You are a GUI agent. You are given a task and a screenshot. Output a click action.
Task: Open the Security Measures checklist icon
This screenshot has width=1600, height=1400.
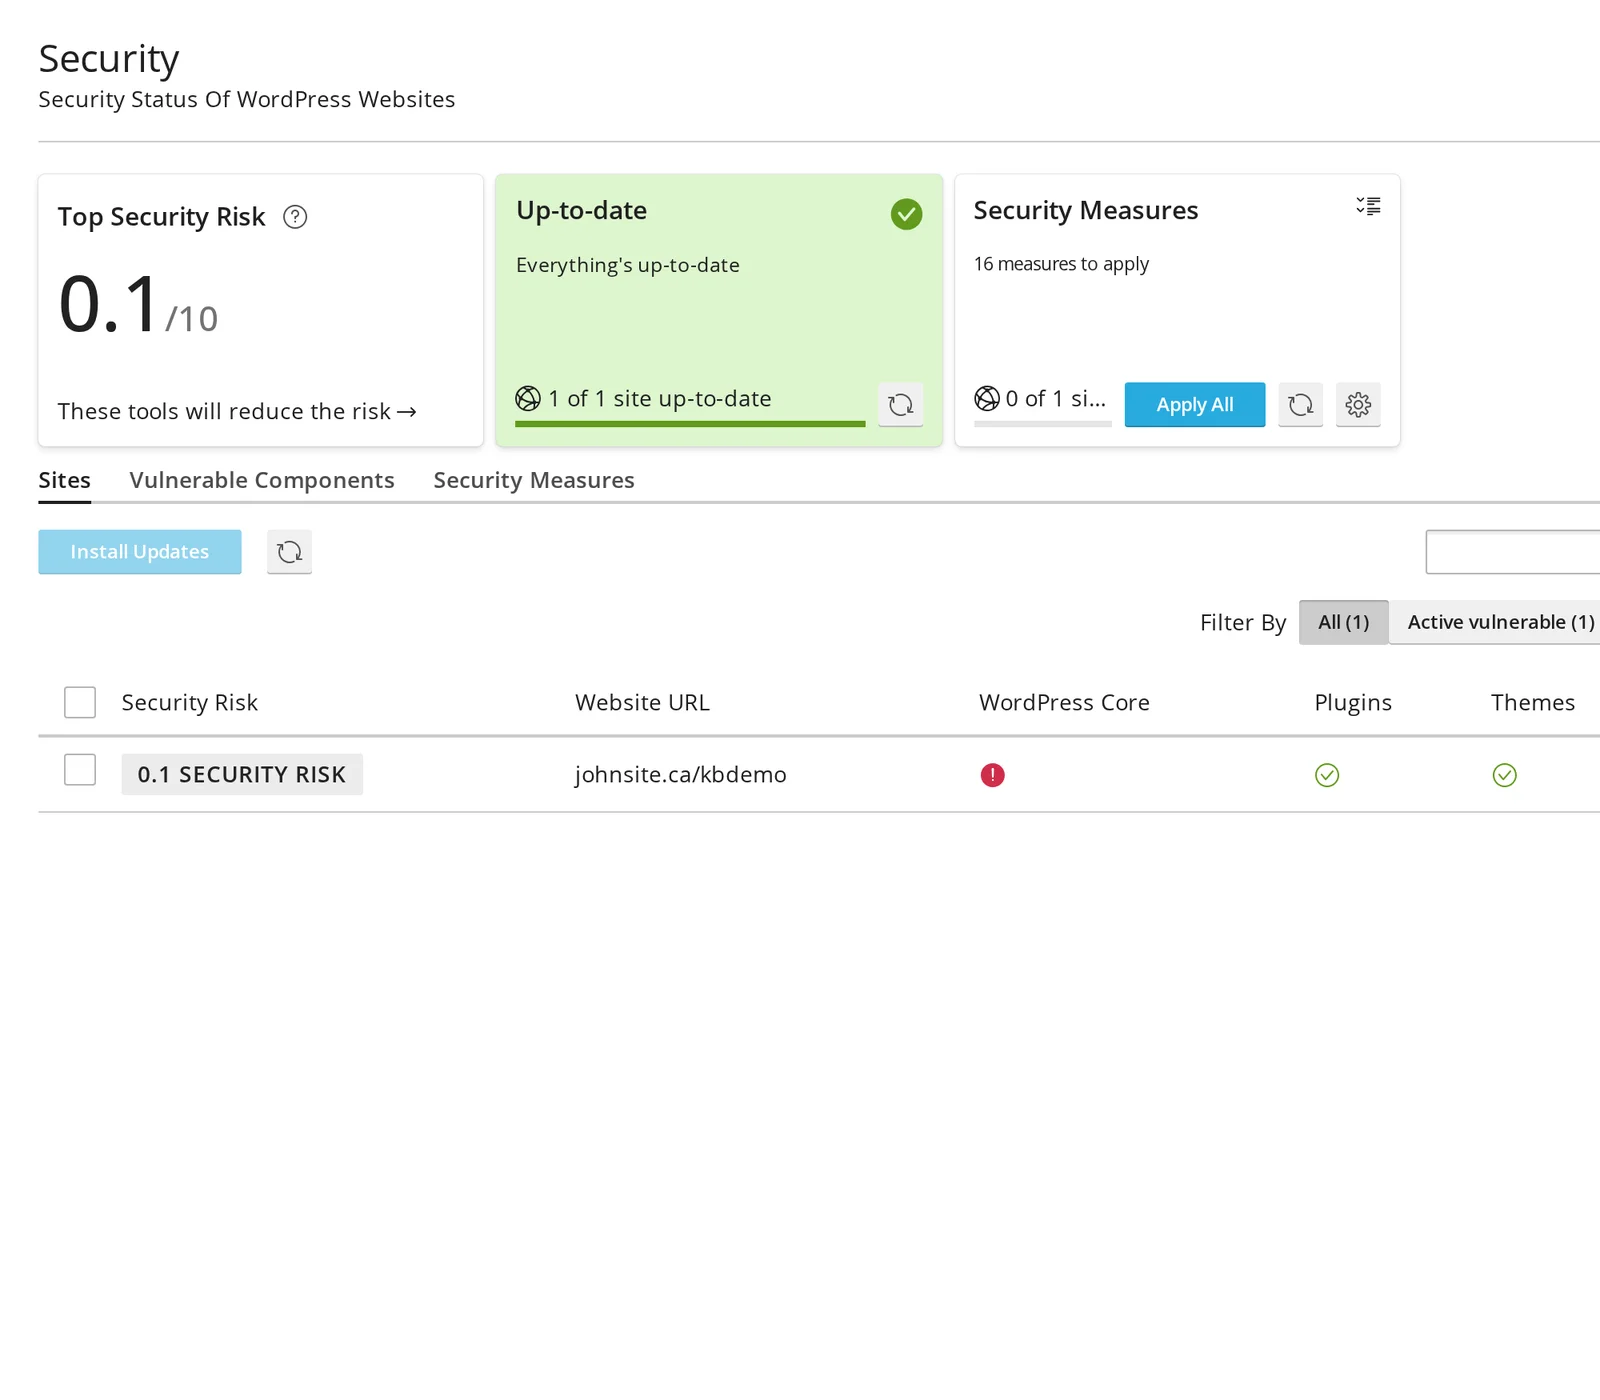1368,206
